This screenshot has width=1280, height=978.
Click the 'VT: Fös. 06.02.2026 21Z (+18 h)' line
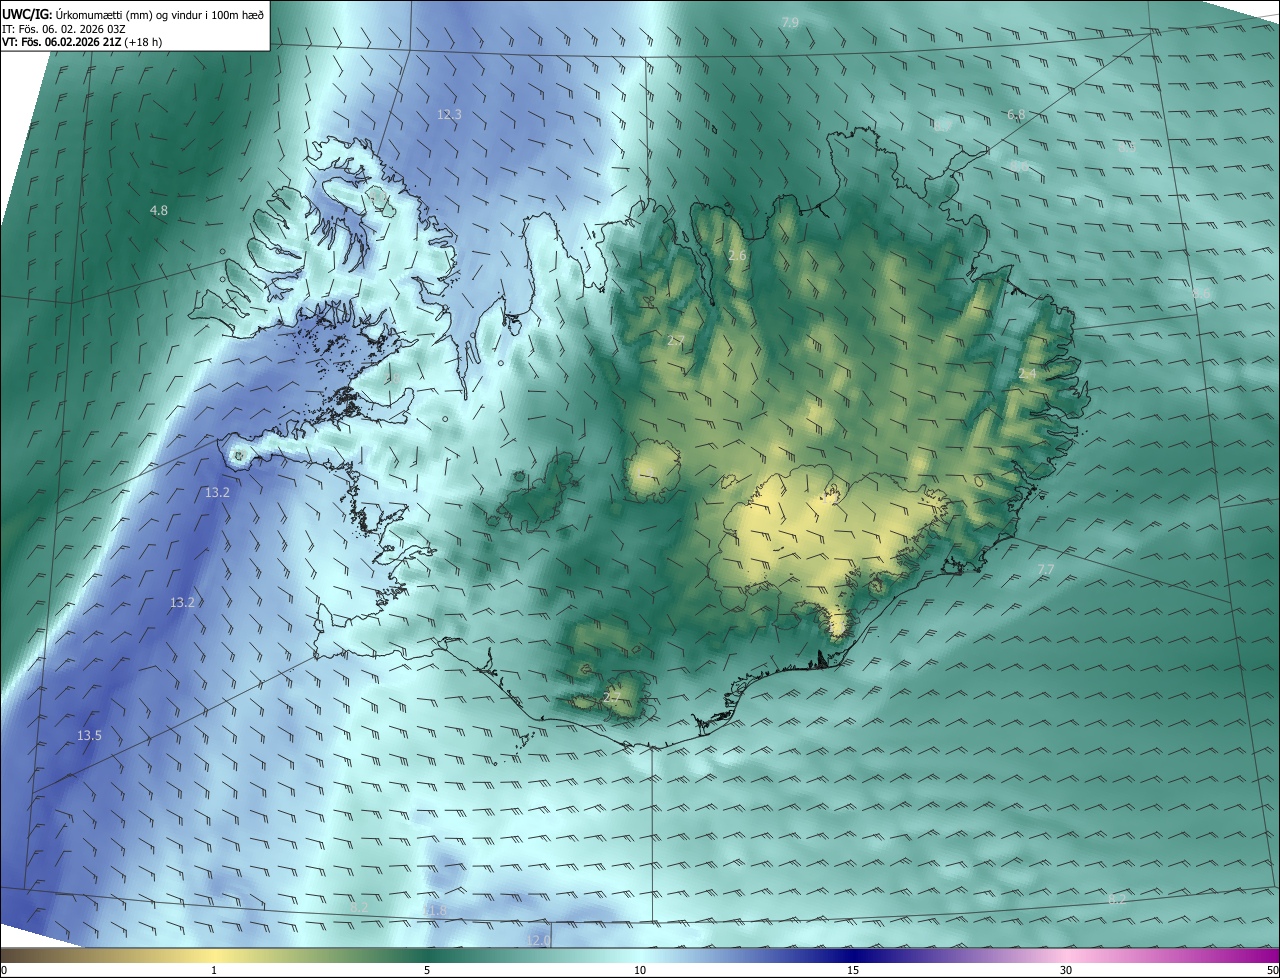point(82,42)
